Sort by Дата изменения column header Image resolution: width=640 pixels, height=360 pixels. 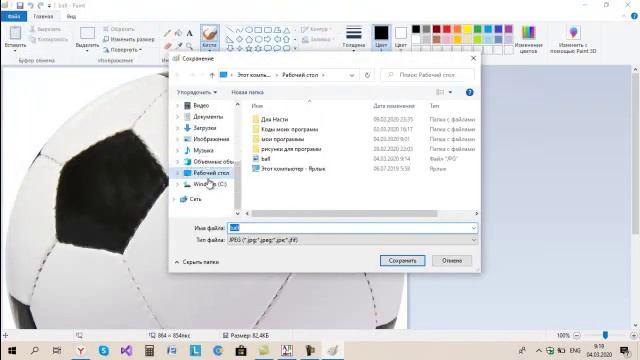(x=393, y=106)
